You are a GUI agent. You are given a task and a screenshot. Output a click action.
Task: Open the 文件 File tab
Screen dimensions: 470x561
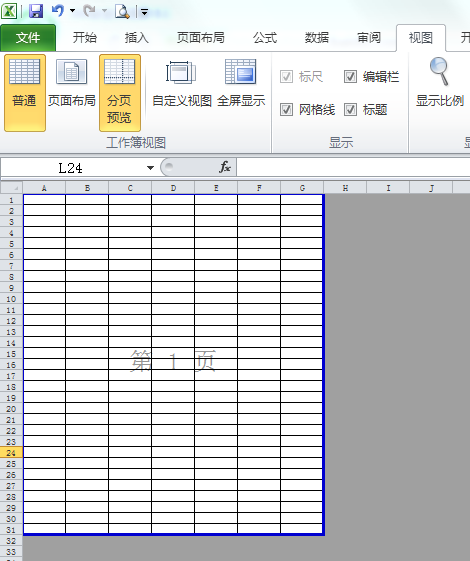[x=28, y=38]
